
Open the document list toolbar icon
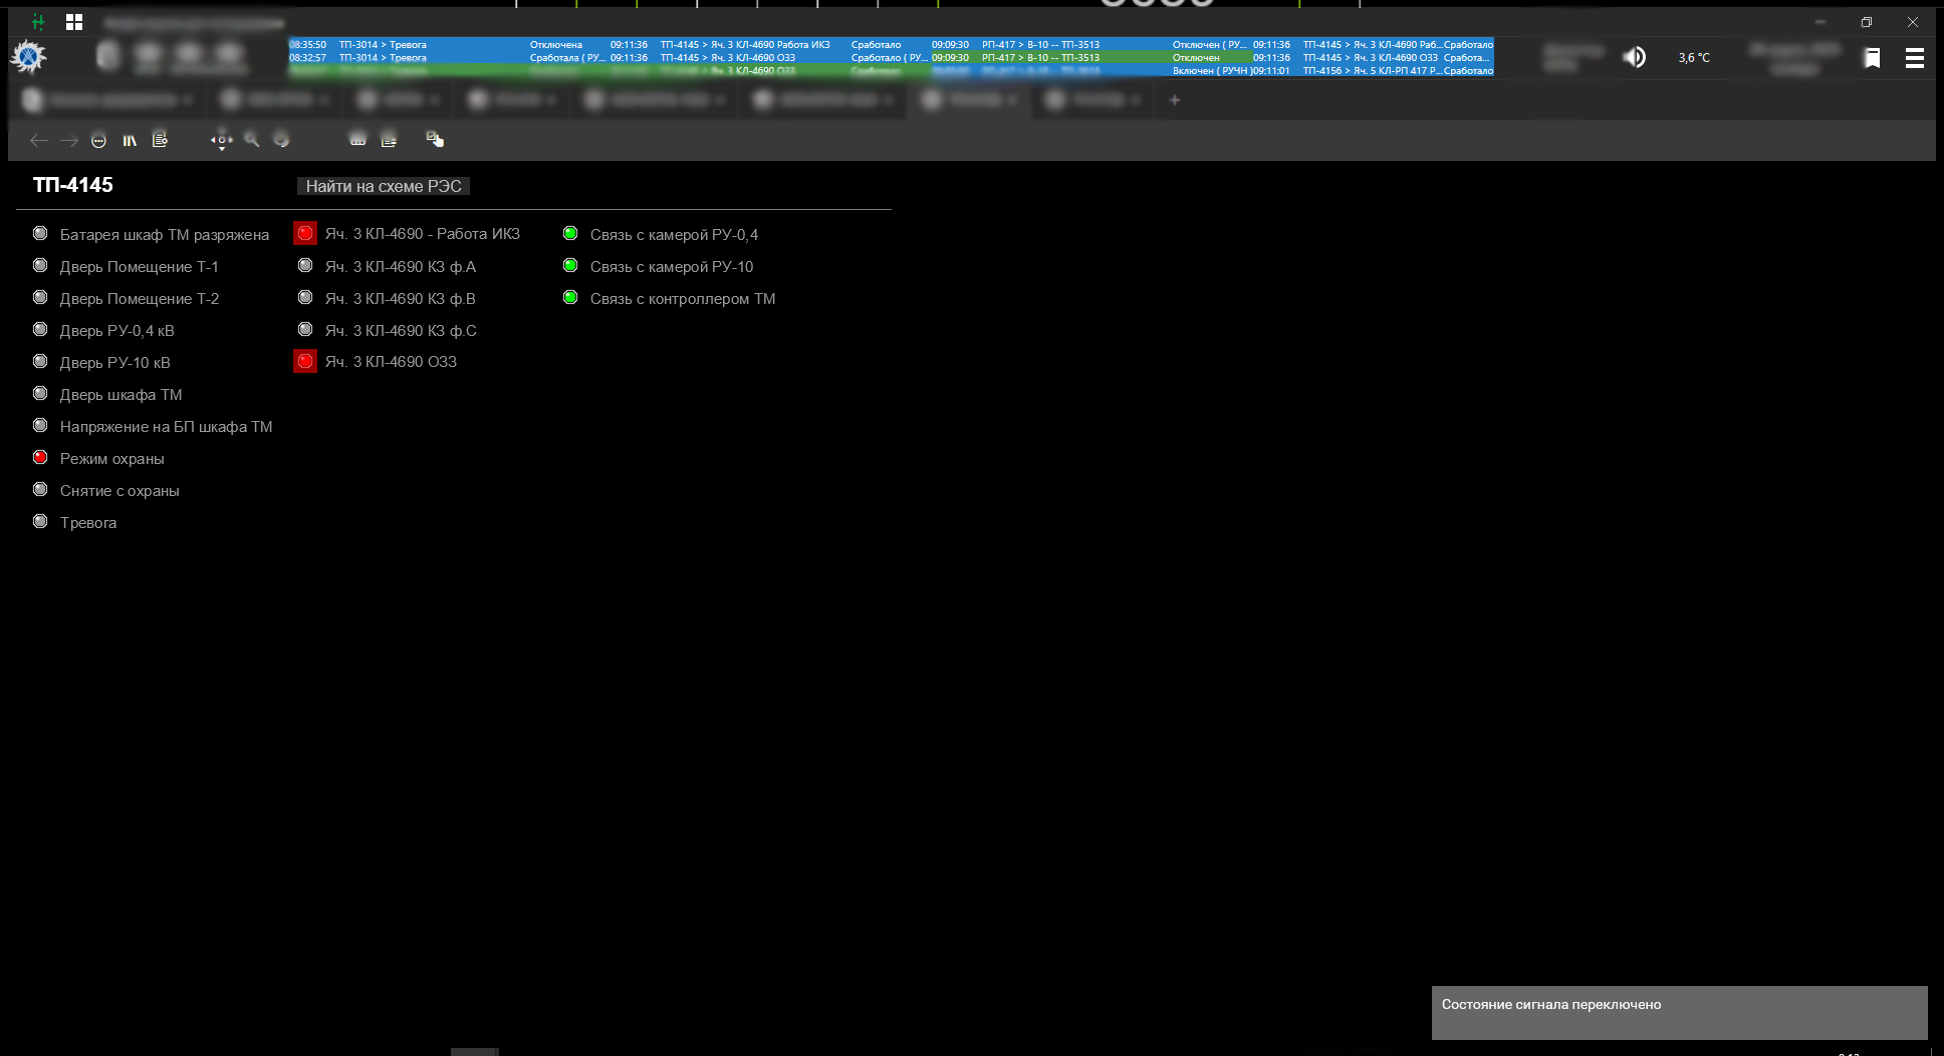coord(160,140)
